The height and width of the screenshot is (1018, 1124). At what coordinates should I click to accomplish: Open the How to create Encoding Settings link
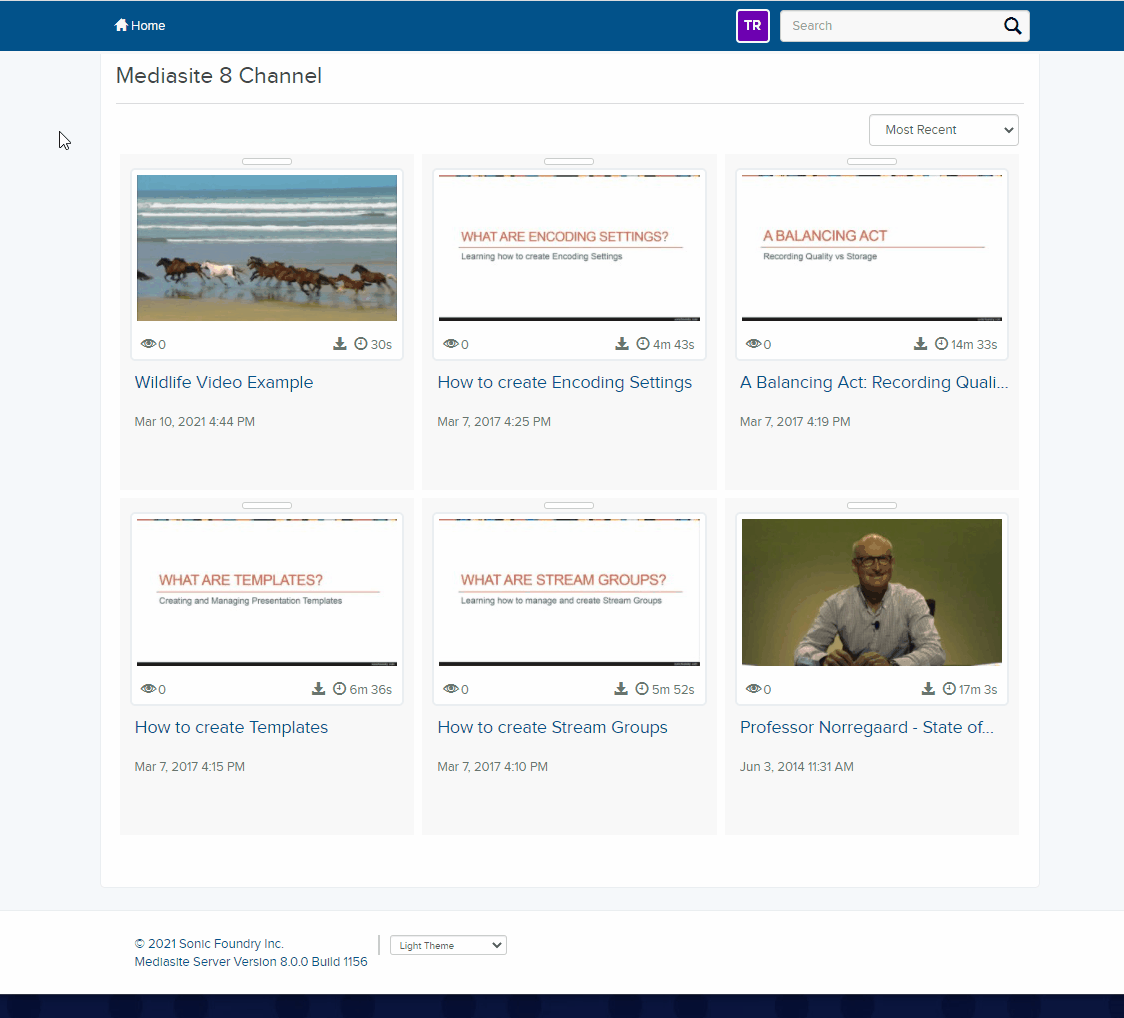565,382
